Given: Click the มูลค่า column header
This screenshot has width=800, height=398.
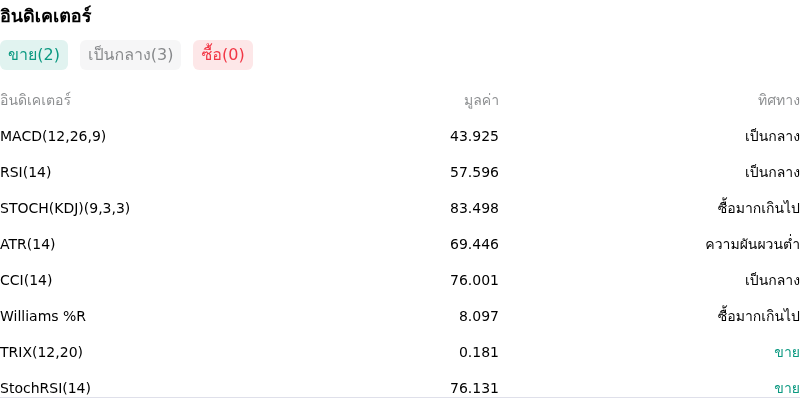Looking at the screenshot, I should coord(481,101).
